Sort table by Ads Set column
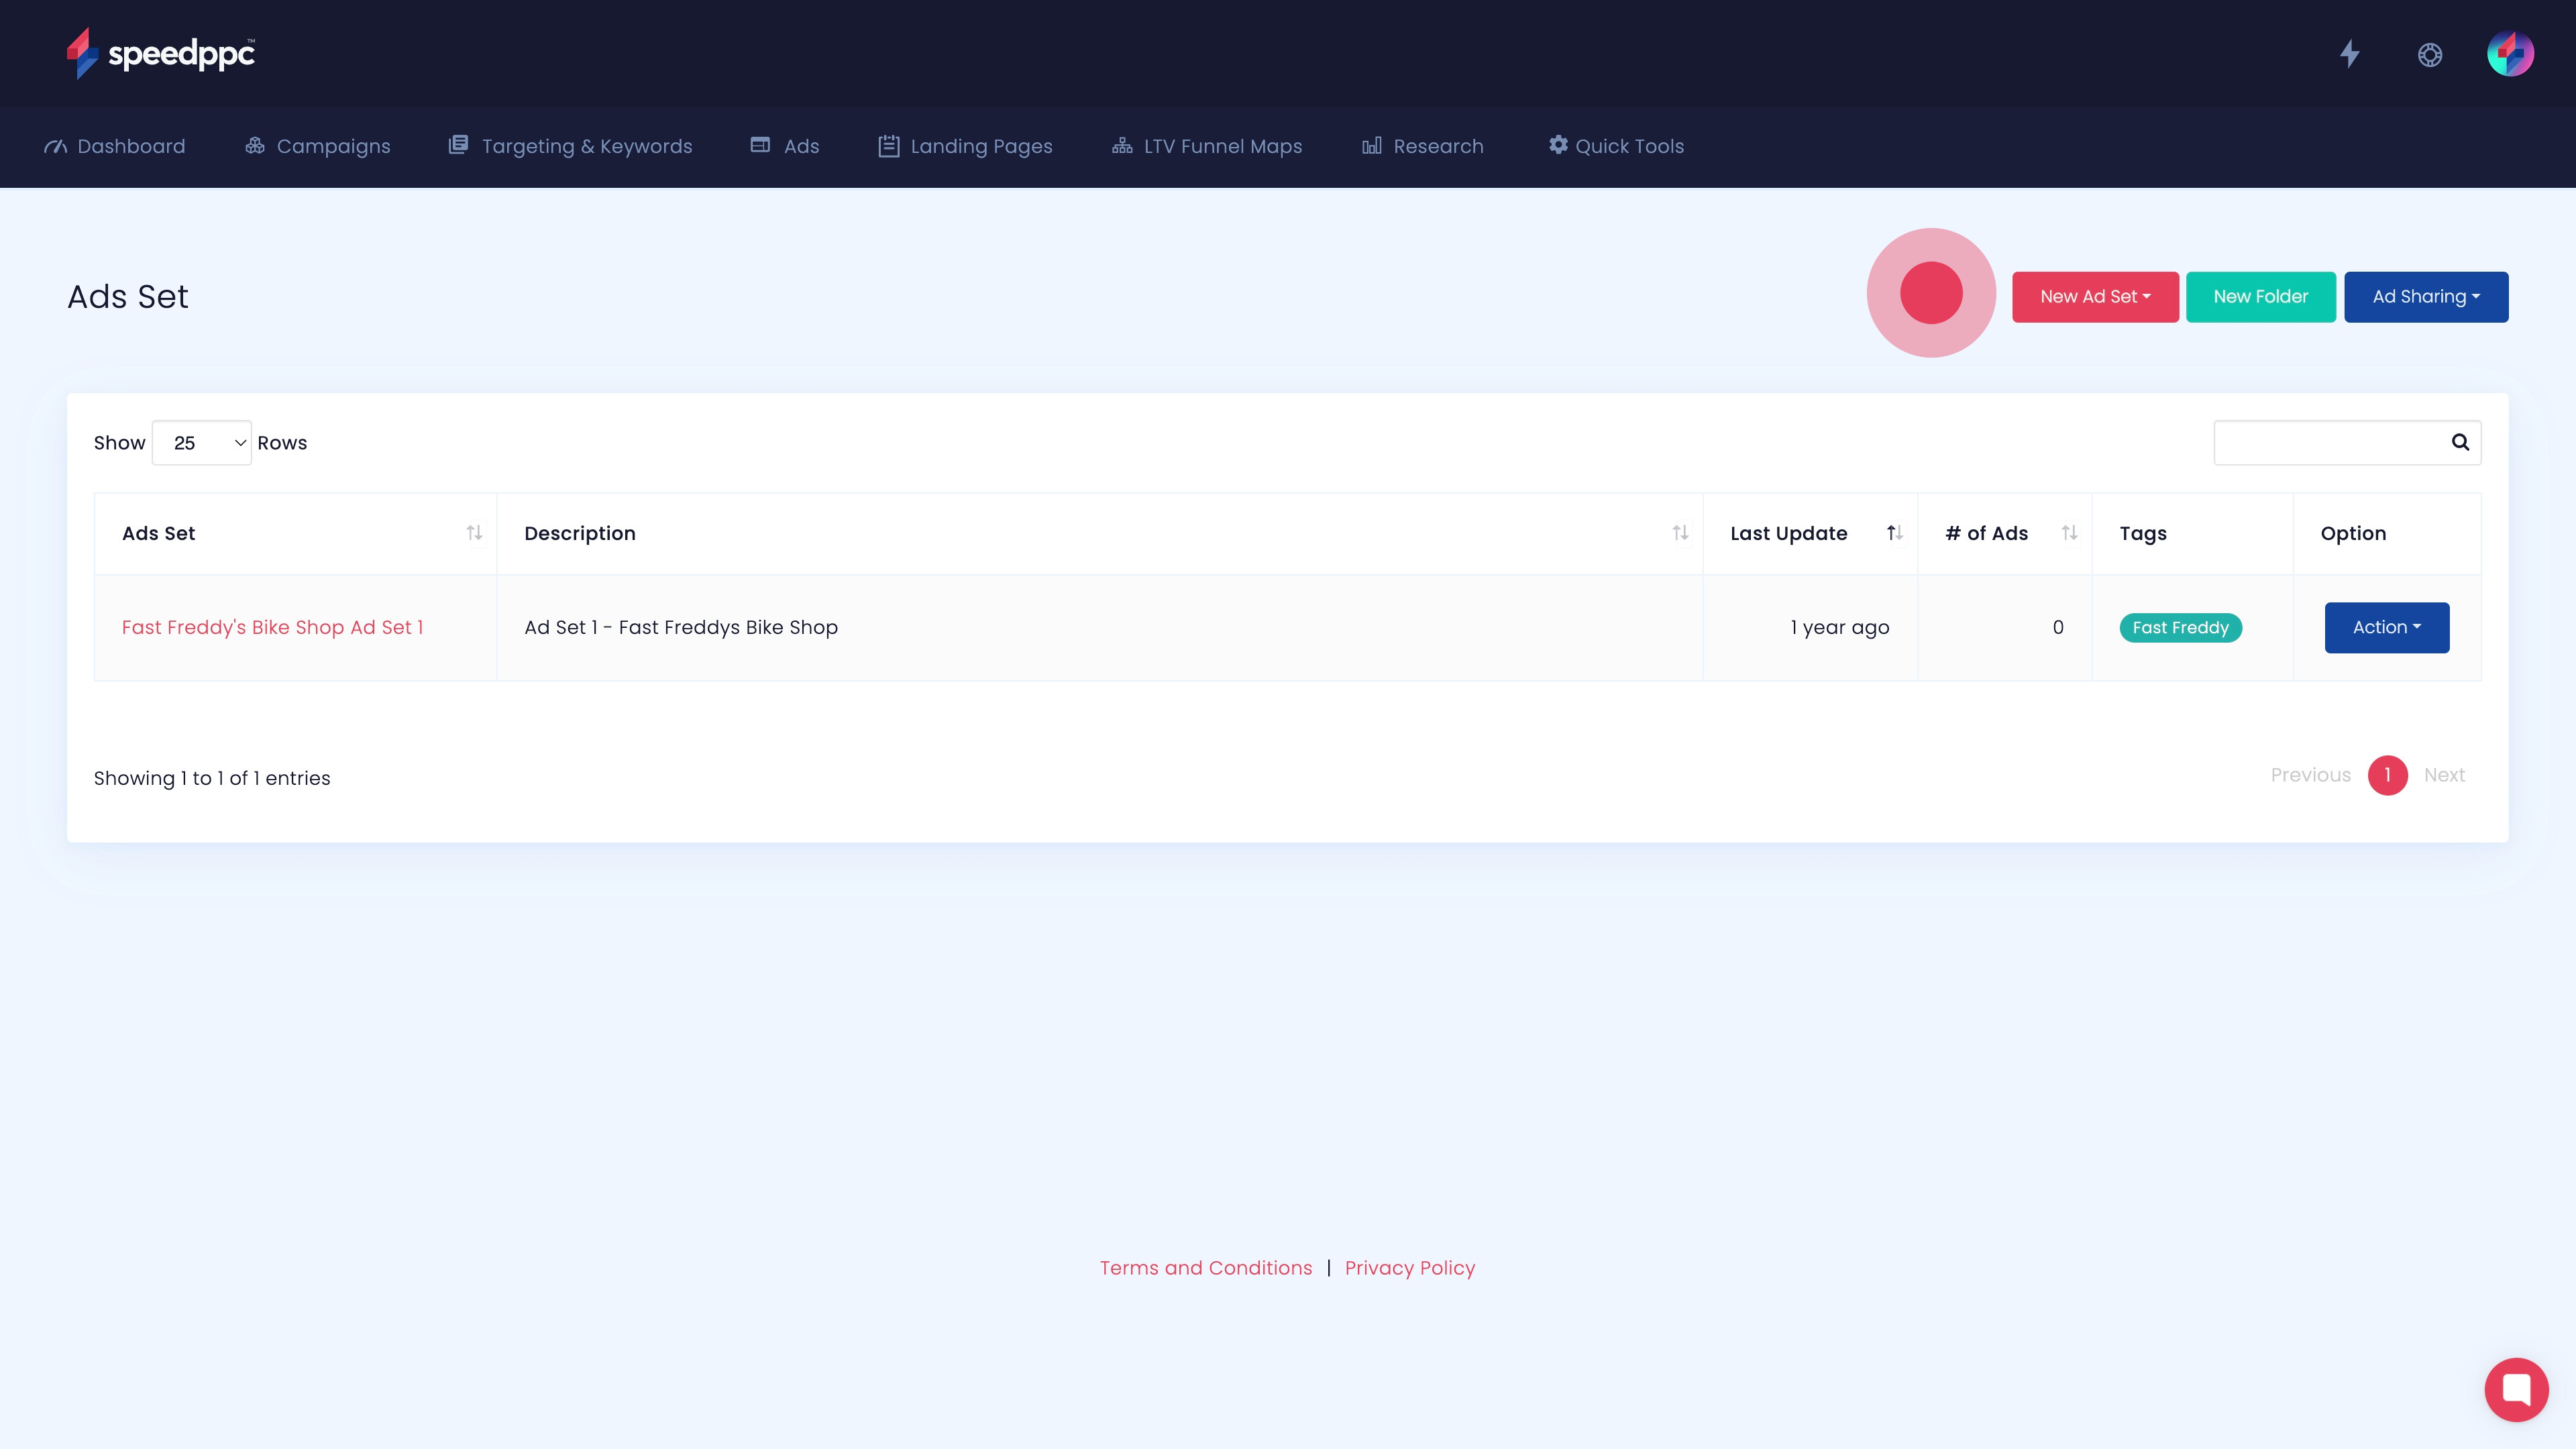 pyautogui.click(x=474, y=533)
